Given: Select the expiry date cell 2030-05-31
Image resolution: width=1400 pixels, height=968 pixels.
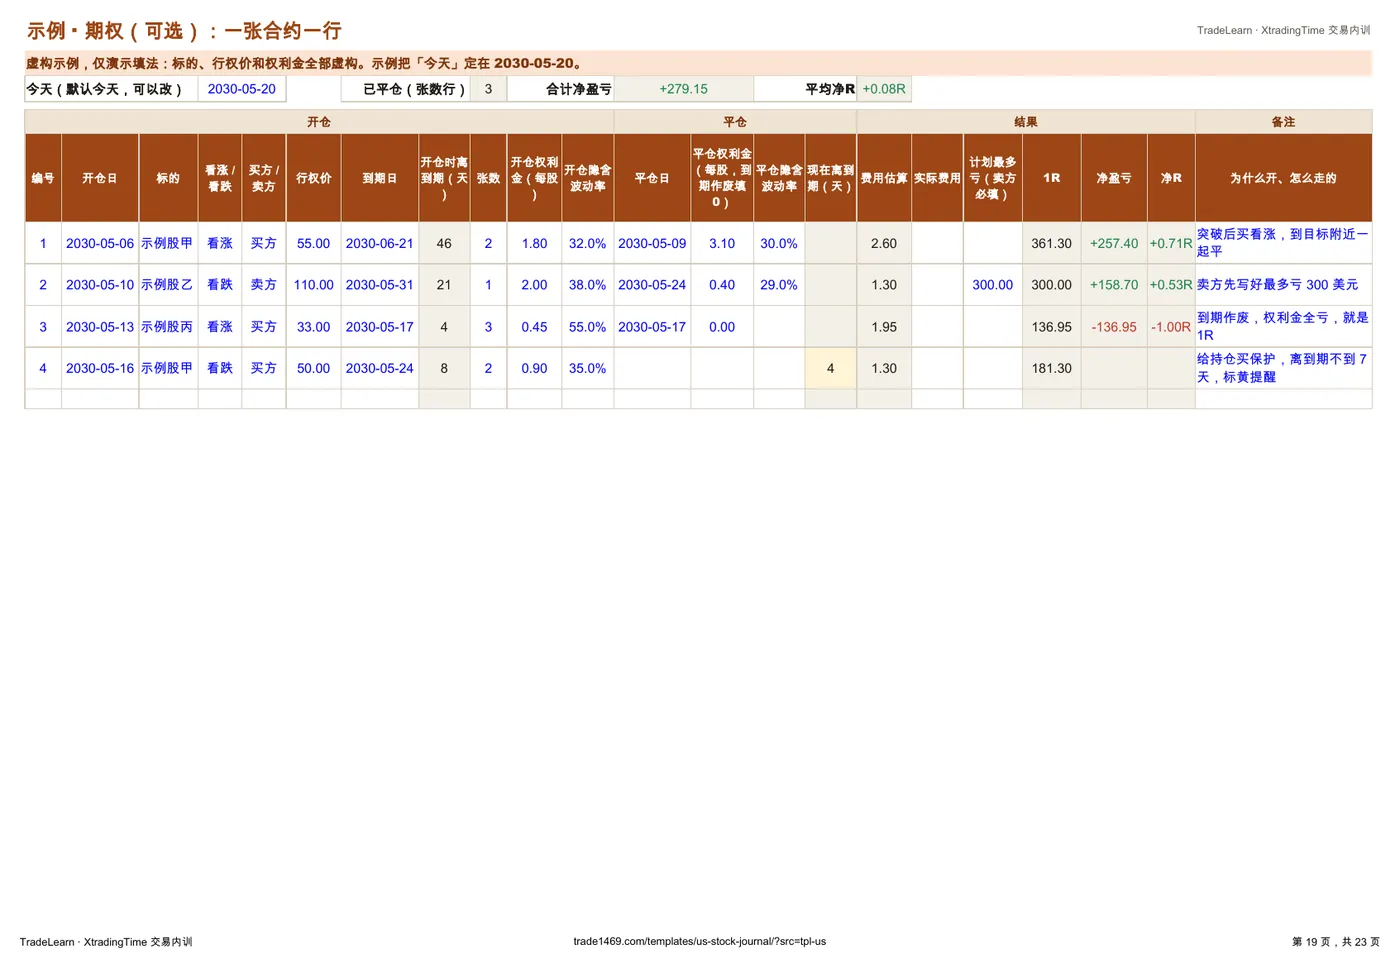Looking at the screenshot, I should 379,285.
